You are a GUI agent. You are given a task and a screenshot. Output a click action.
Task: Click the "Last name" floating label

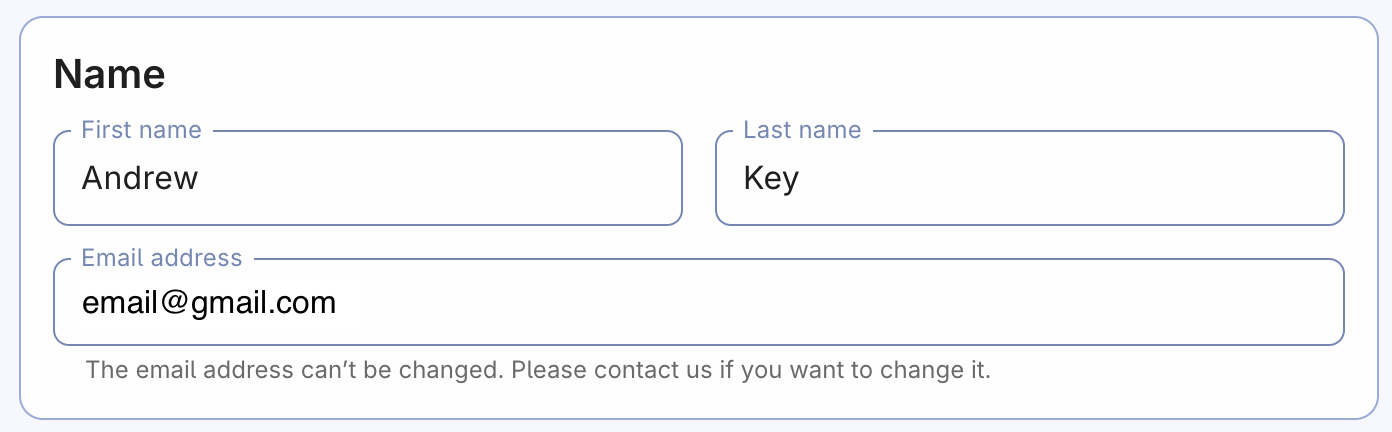(x=802, y=130)
